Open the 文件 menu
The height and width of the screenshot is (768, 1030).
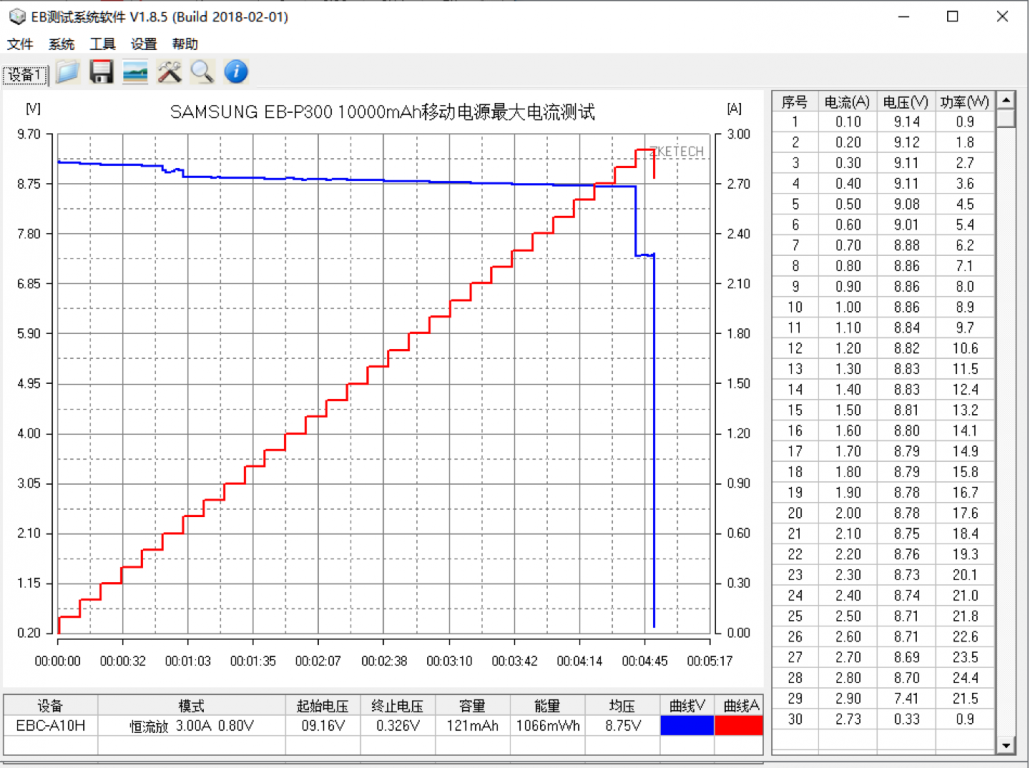[x=20, y=44]
